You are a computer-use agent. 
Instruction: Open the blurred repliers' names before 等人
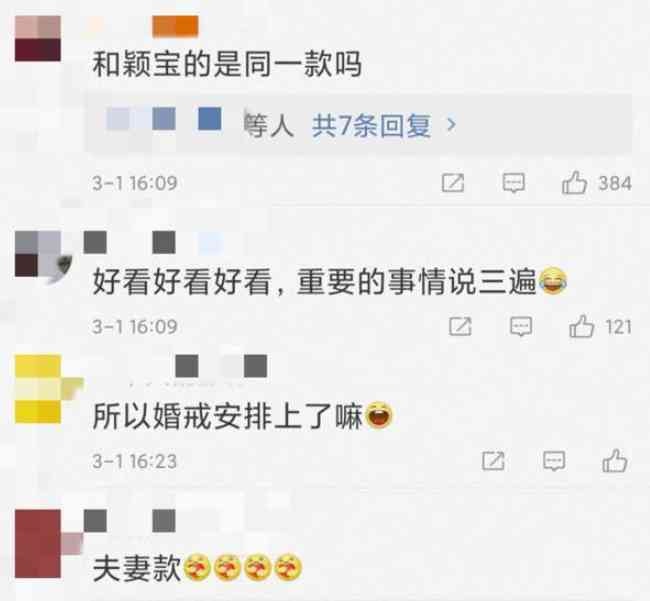(x=163, y=119)
